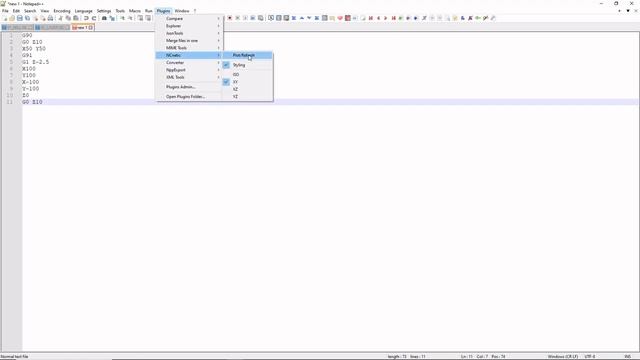Image resolution: width=640 pixels, height=360 pixels.
Task: Click the Paste toolbar icon
Action: pyautogui.click(x=76, y=18)
